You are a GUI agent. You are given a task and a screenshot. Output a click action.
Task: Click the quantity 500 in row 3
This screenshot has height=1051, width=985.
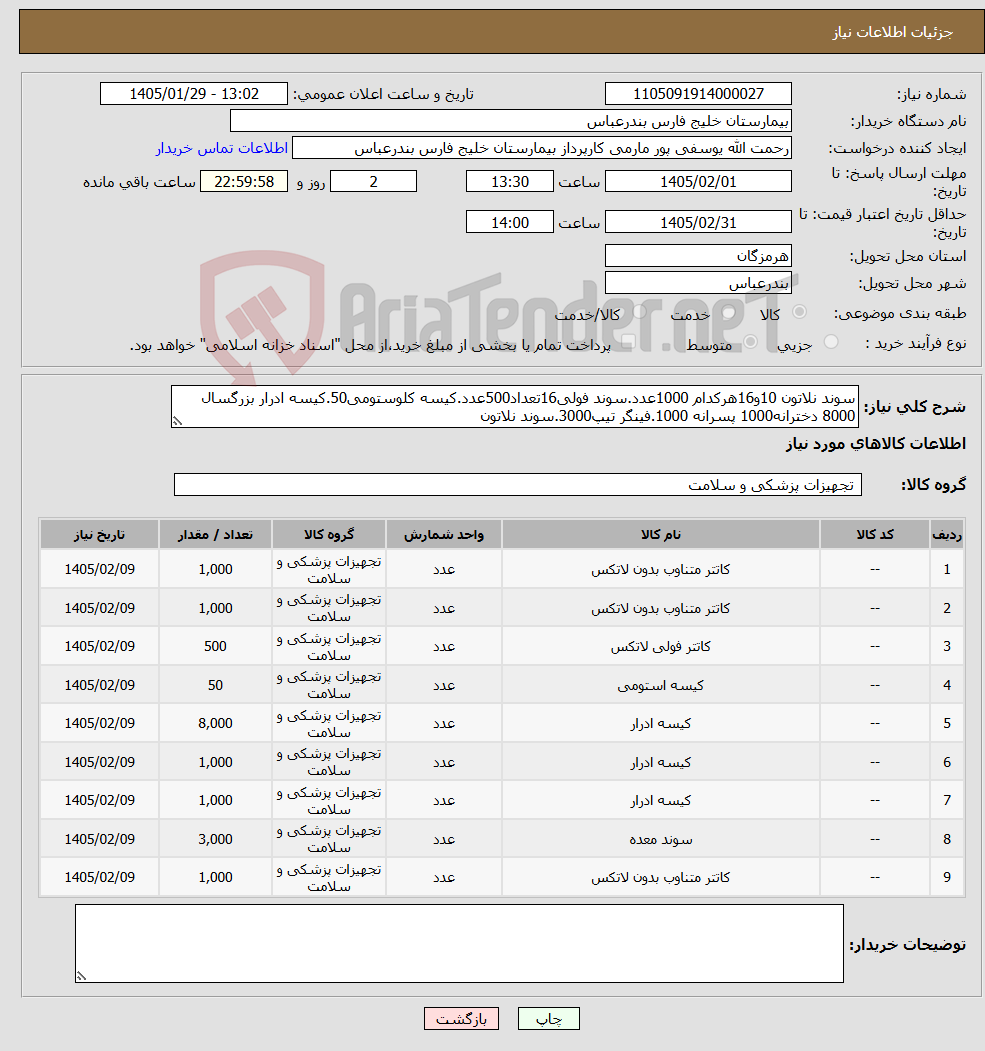pyautogui.click(x=215, y=647)
